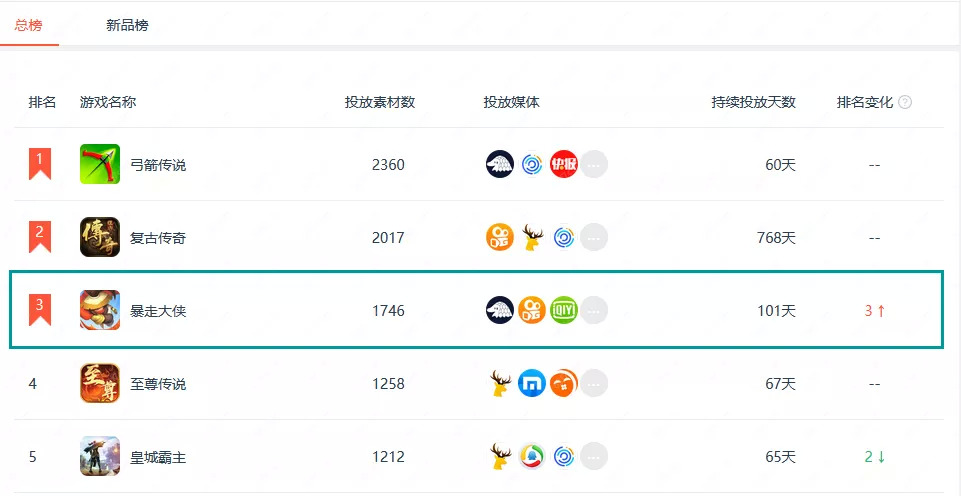Click the 持续投放天数 column header
961x496 pixels.
tap(753, 102)
